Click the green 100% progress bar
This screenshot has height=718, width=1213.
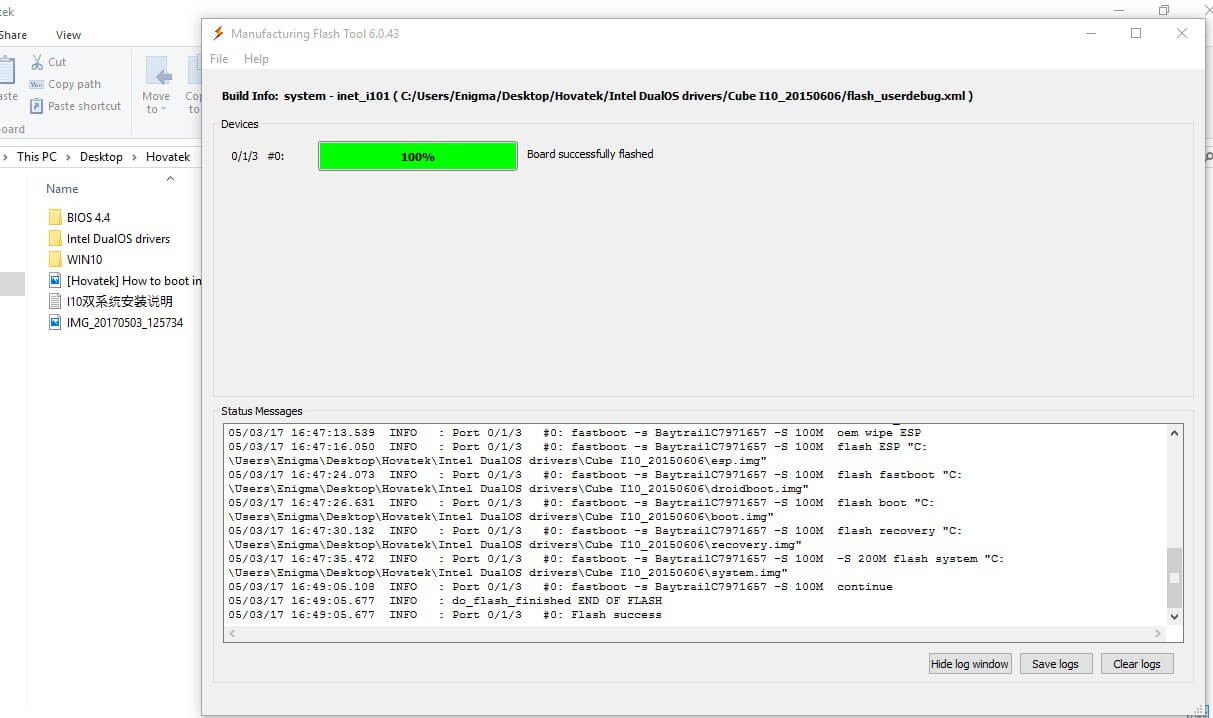tap(417, 156)
